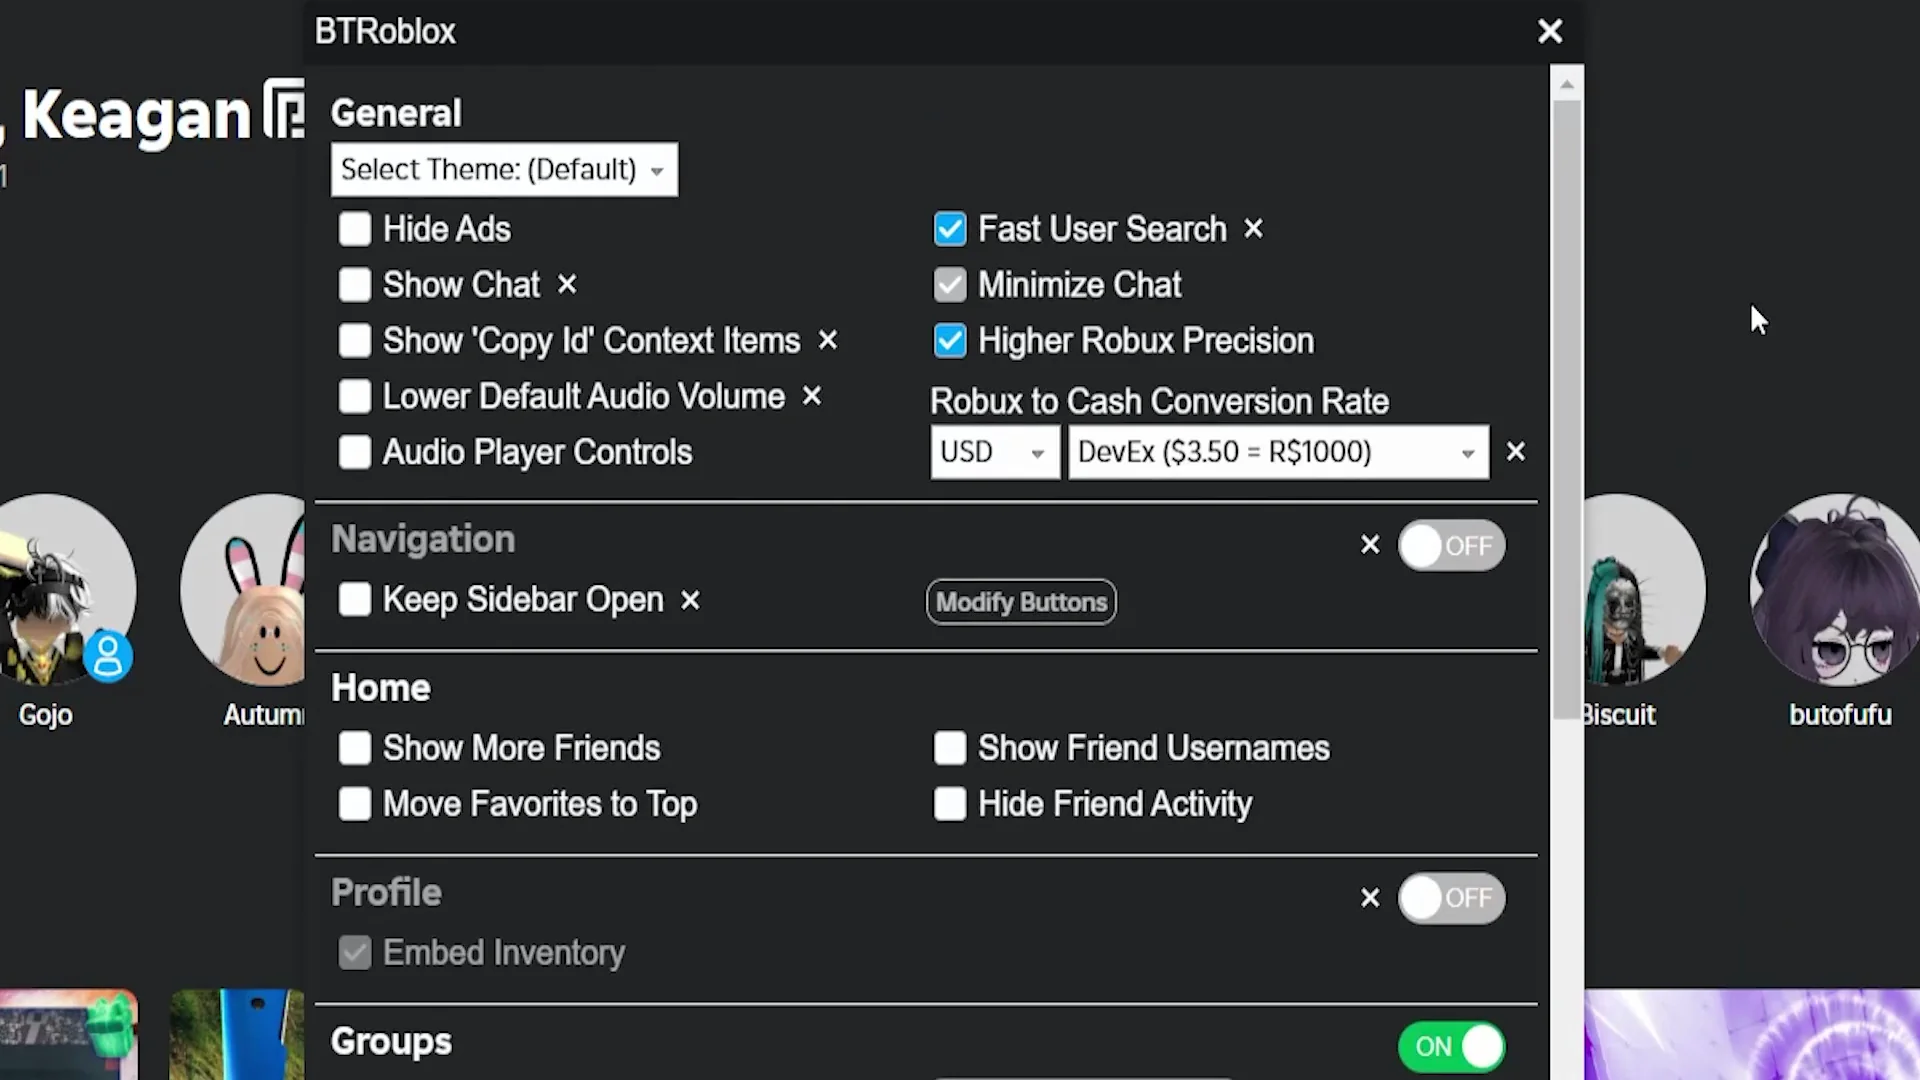Turn on the Navigation section toggle

point(1451,546)
